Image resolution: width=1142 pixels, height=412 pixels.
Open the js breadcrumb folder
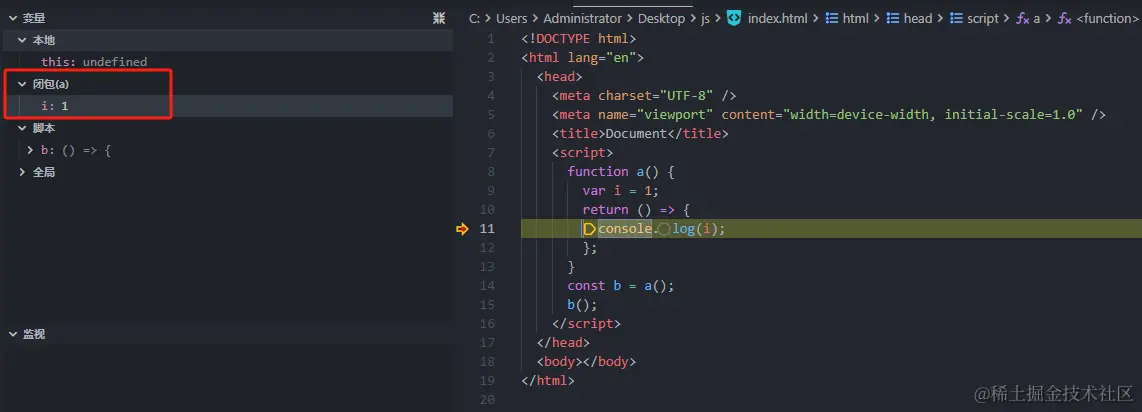tap(705, 19)
